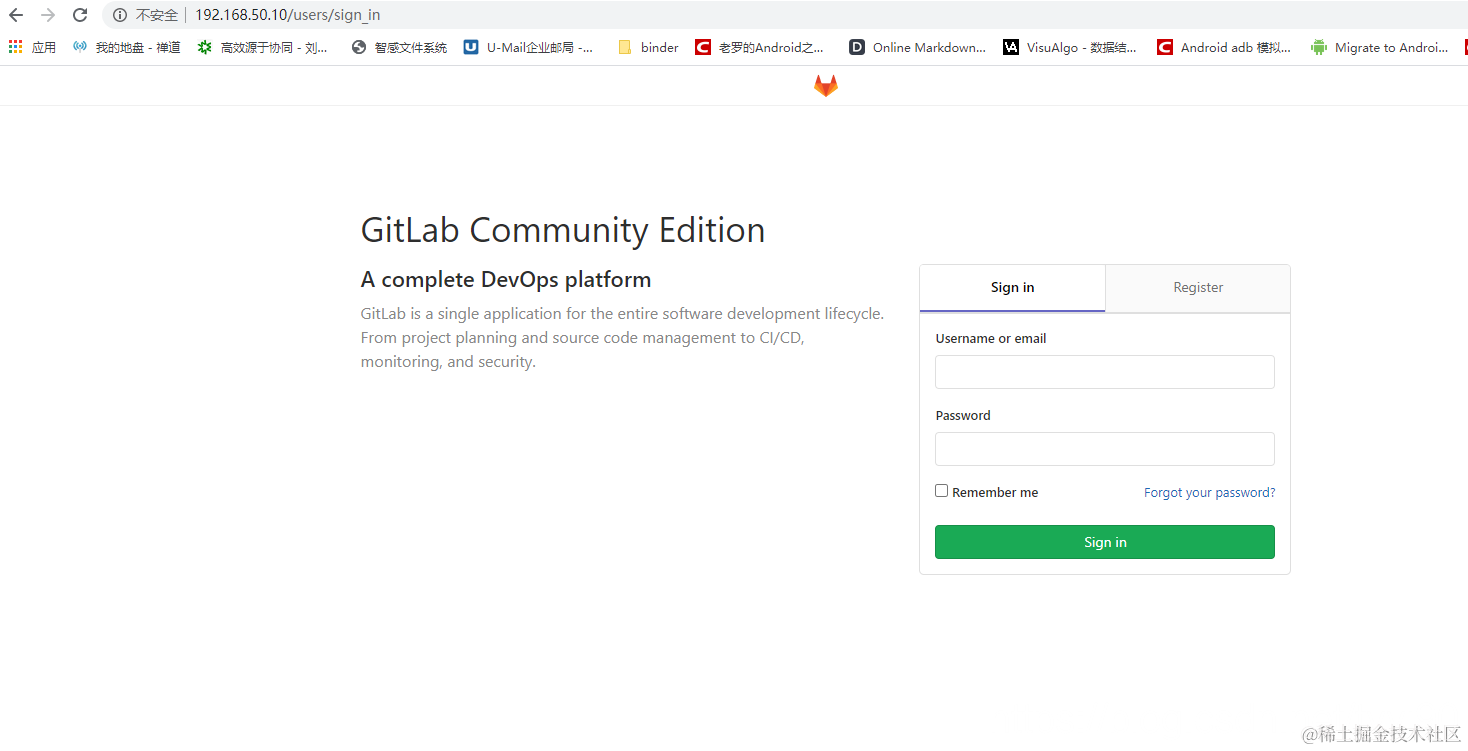Click the GitLab Community Edition heading

(x=563, y=230)
